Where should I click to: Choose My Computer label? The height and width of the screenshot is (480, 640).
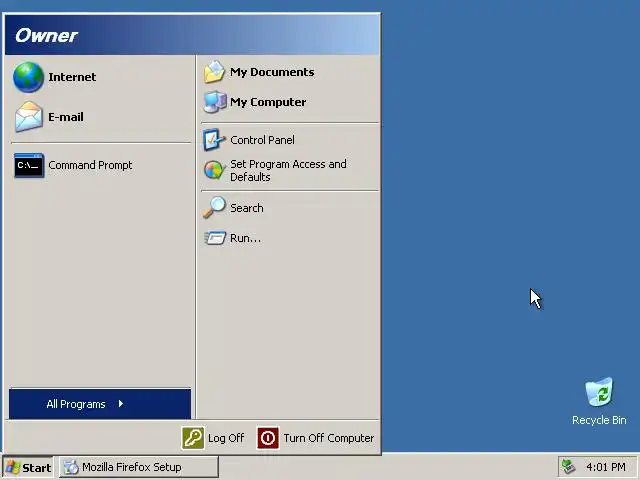tap(268, 102)
